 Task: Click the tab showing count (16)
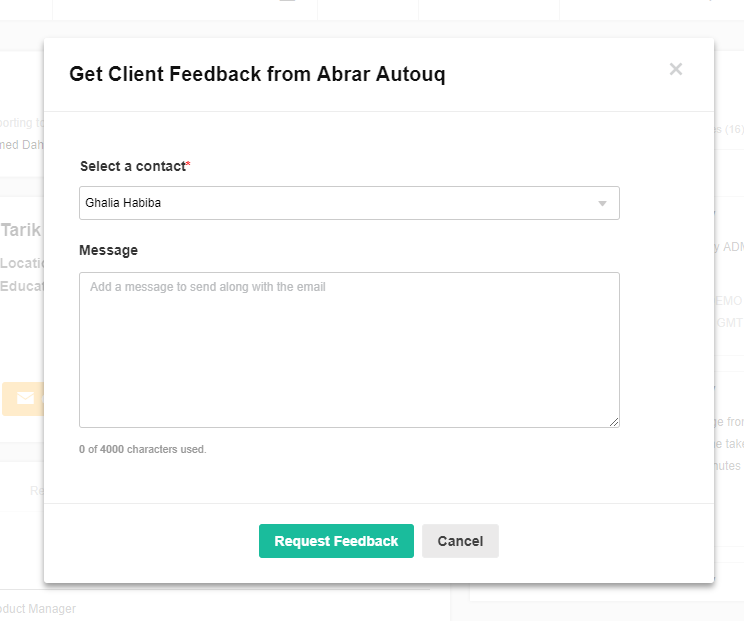click(729, 130)
